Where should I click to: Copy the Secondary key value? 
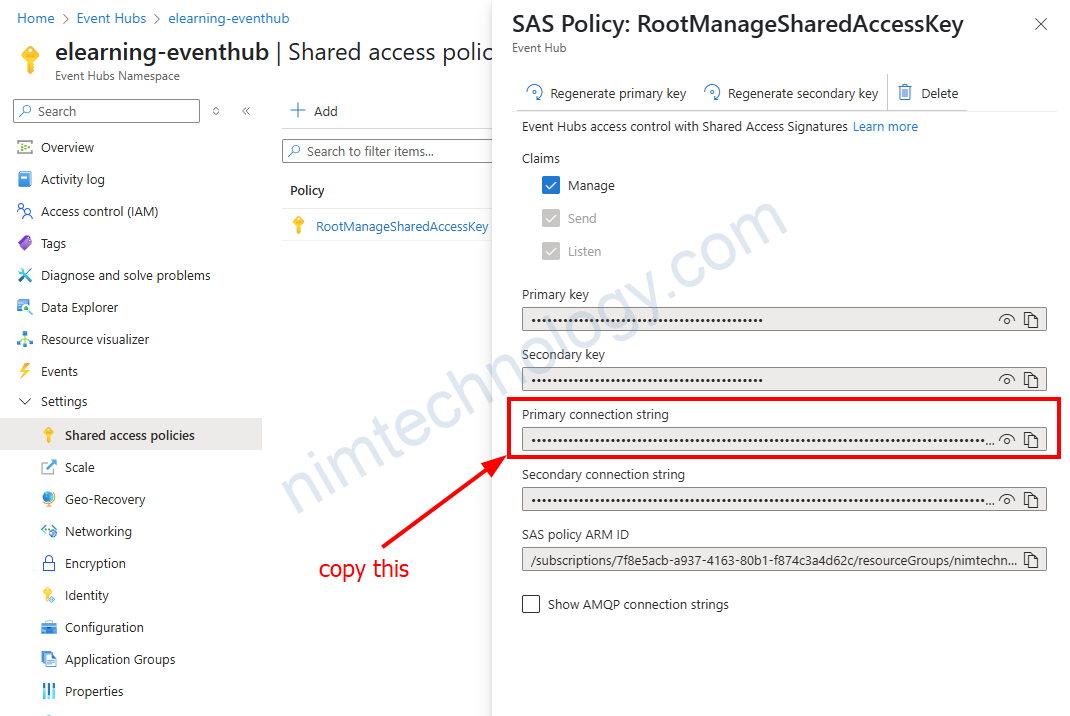pos(1031,380)
